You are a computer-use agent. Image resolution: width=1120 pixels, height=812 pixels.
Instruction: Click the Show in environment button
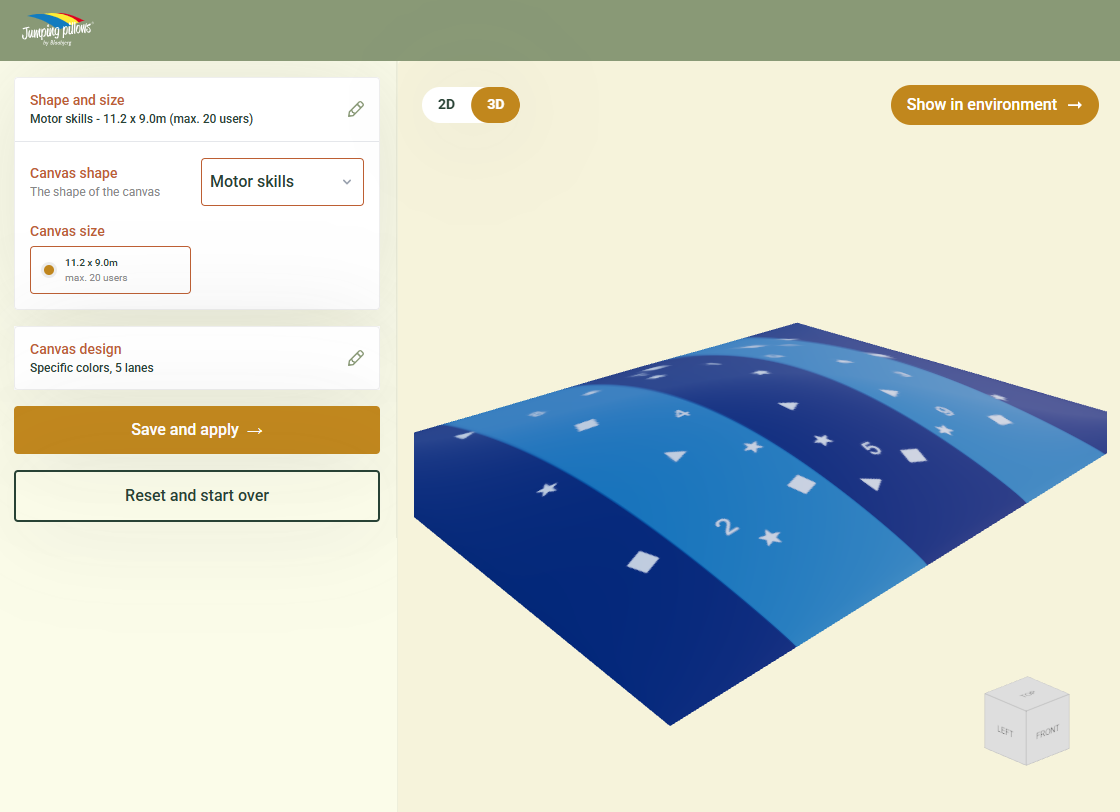coord(994,105)
